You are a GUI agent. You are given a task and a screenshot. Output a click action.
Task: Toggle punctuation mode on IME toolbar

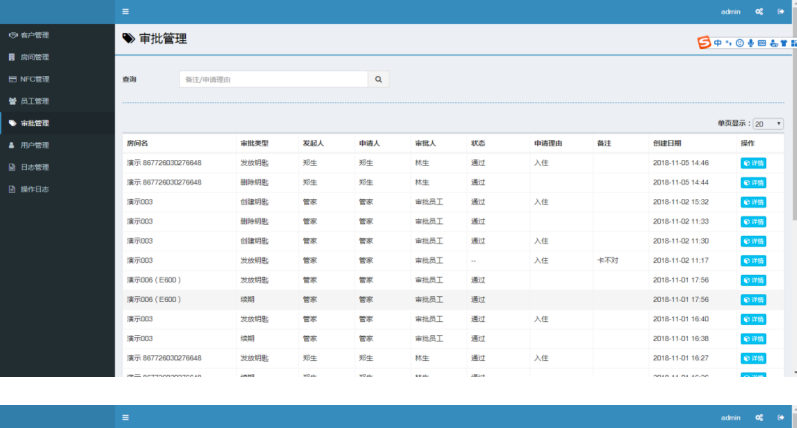tap(729, 43)
